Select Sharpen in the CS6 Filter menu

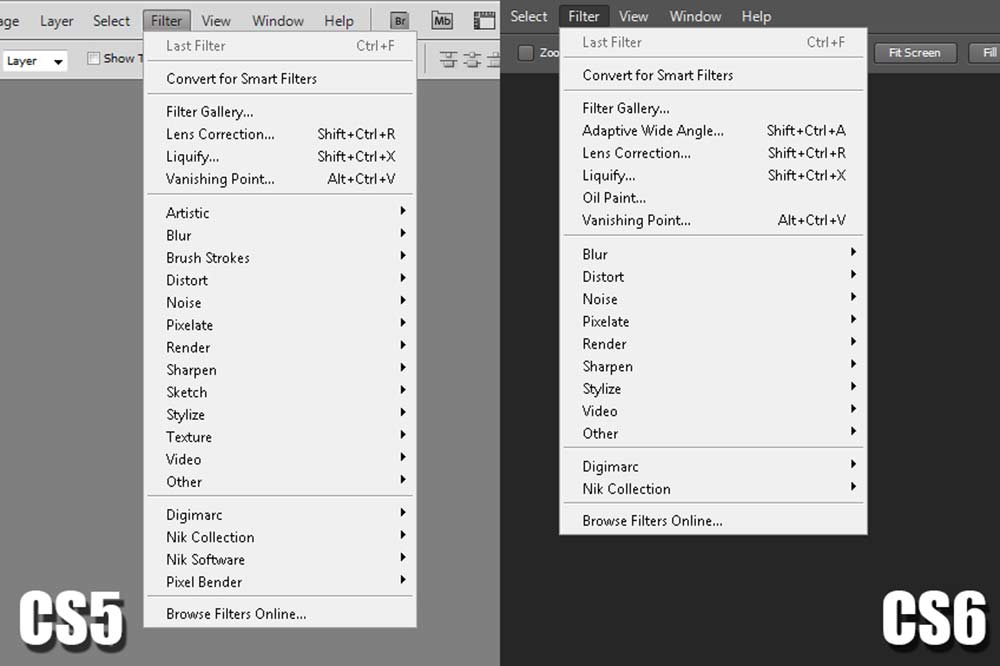pos(714,366)
